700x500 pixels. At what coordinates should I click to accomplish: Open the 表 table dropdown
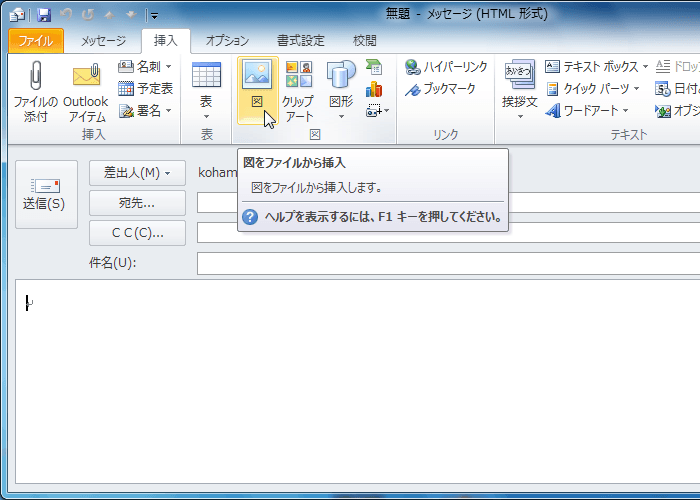pos(206,91)
